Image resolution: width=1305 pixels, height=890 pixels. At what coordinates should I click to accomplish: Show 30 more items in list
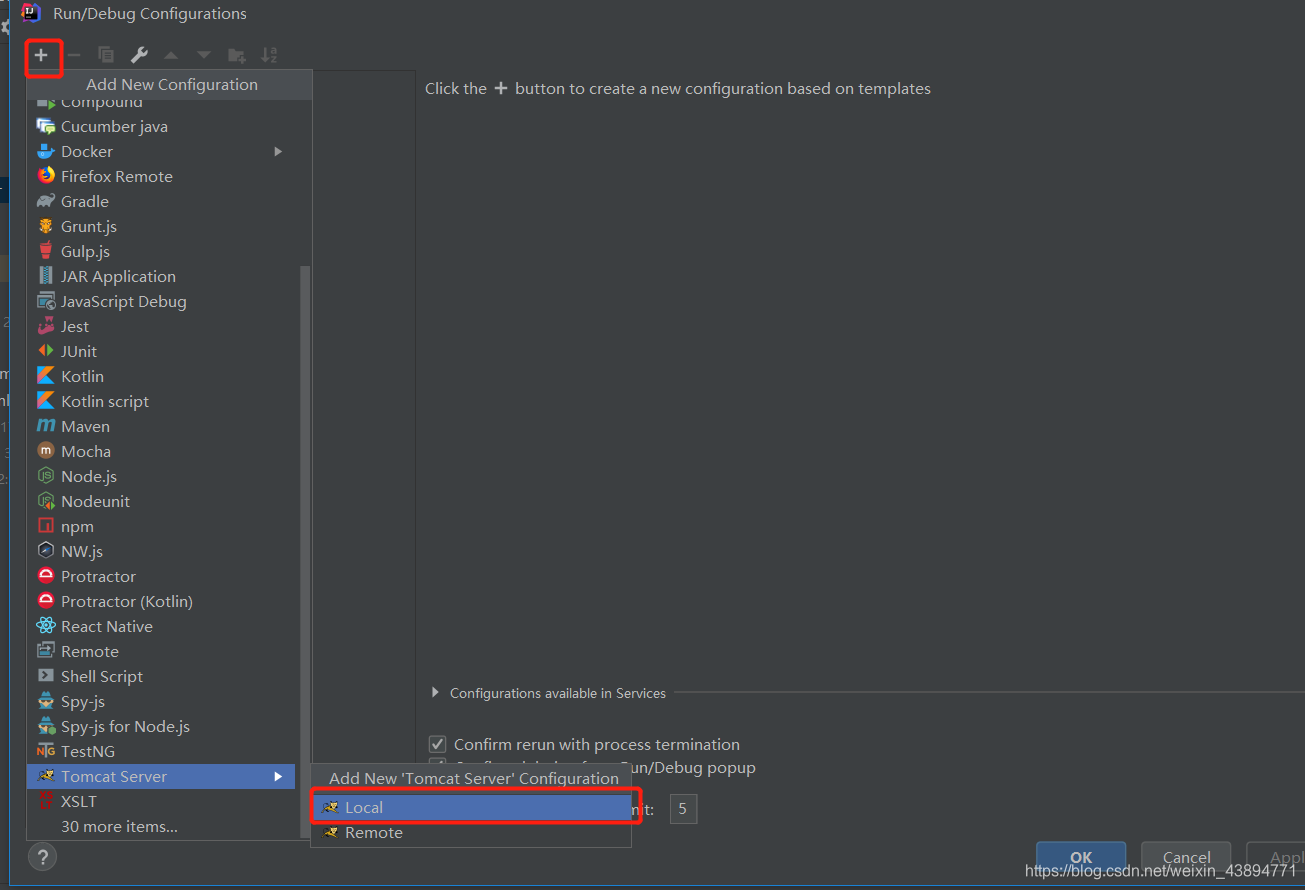coord(161,826)
